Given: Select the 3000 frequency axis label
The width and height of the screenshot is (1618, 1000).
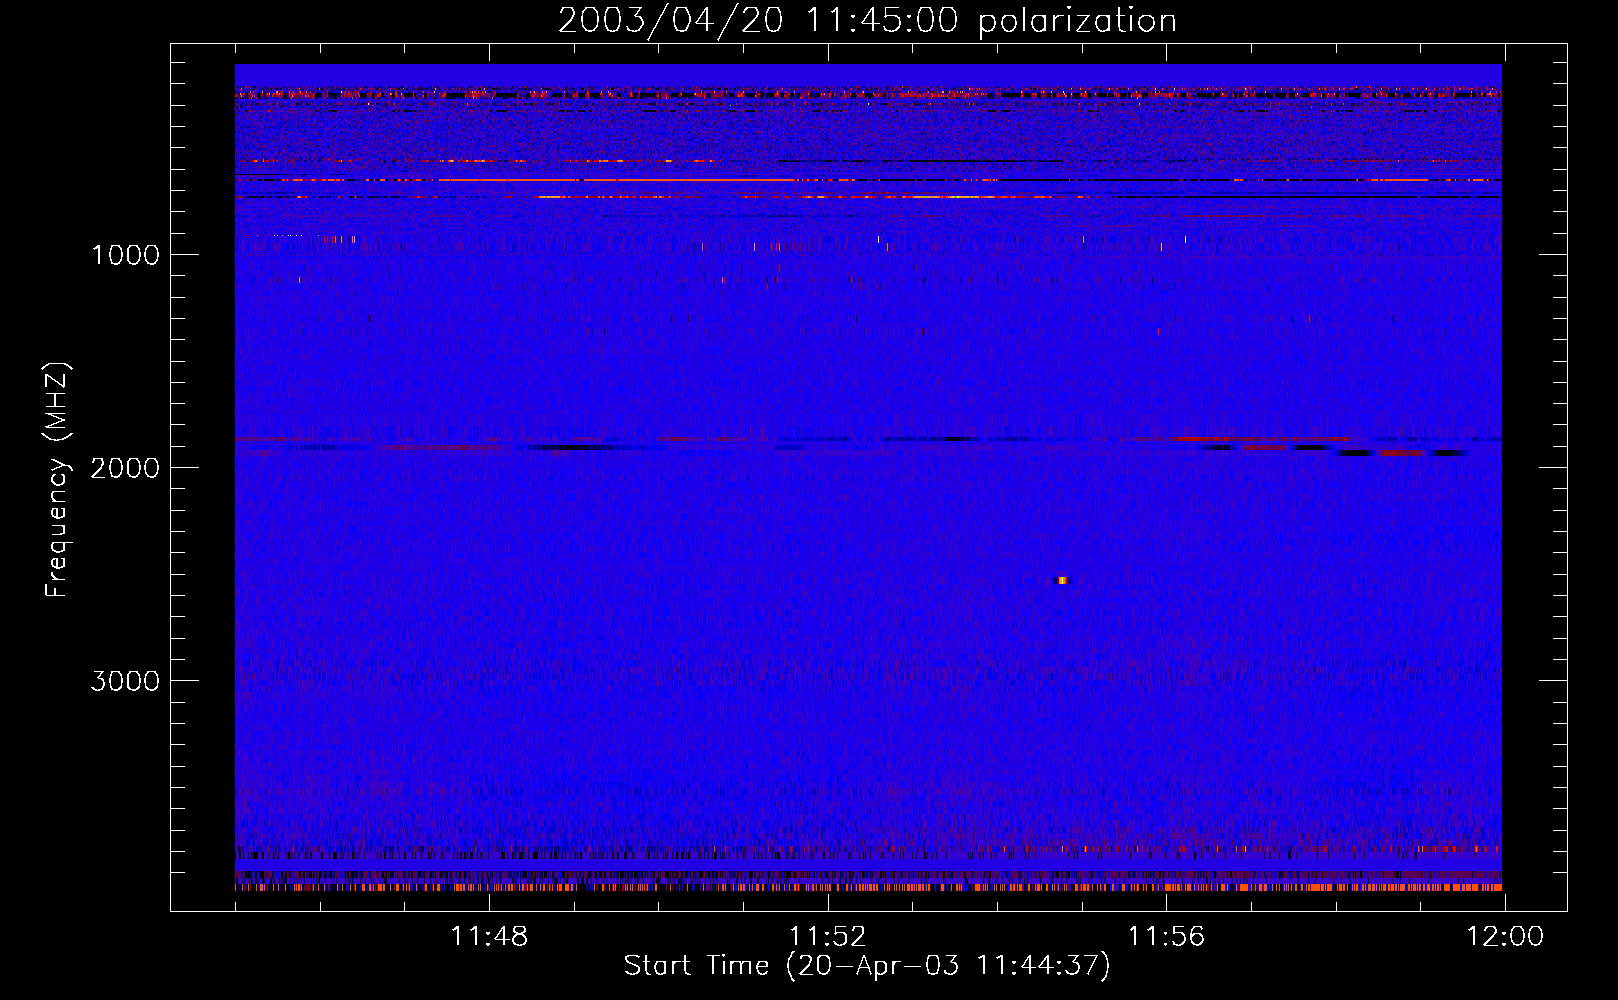Looking at the screenshot, I should [125, 681].
